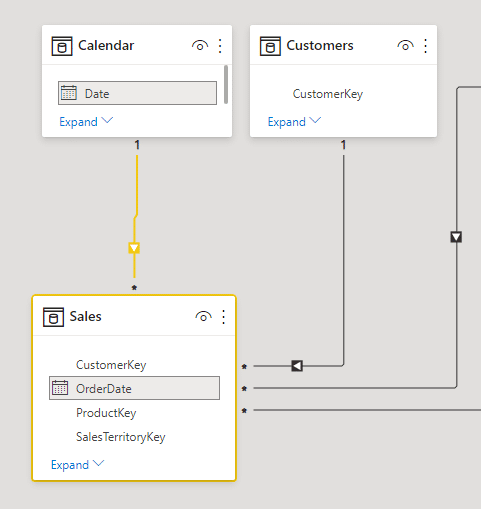Open more options menu for Calendar table
Viewport: 481px width, 509px height.
[220, 46]
